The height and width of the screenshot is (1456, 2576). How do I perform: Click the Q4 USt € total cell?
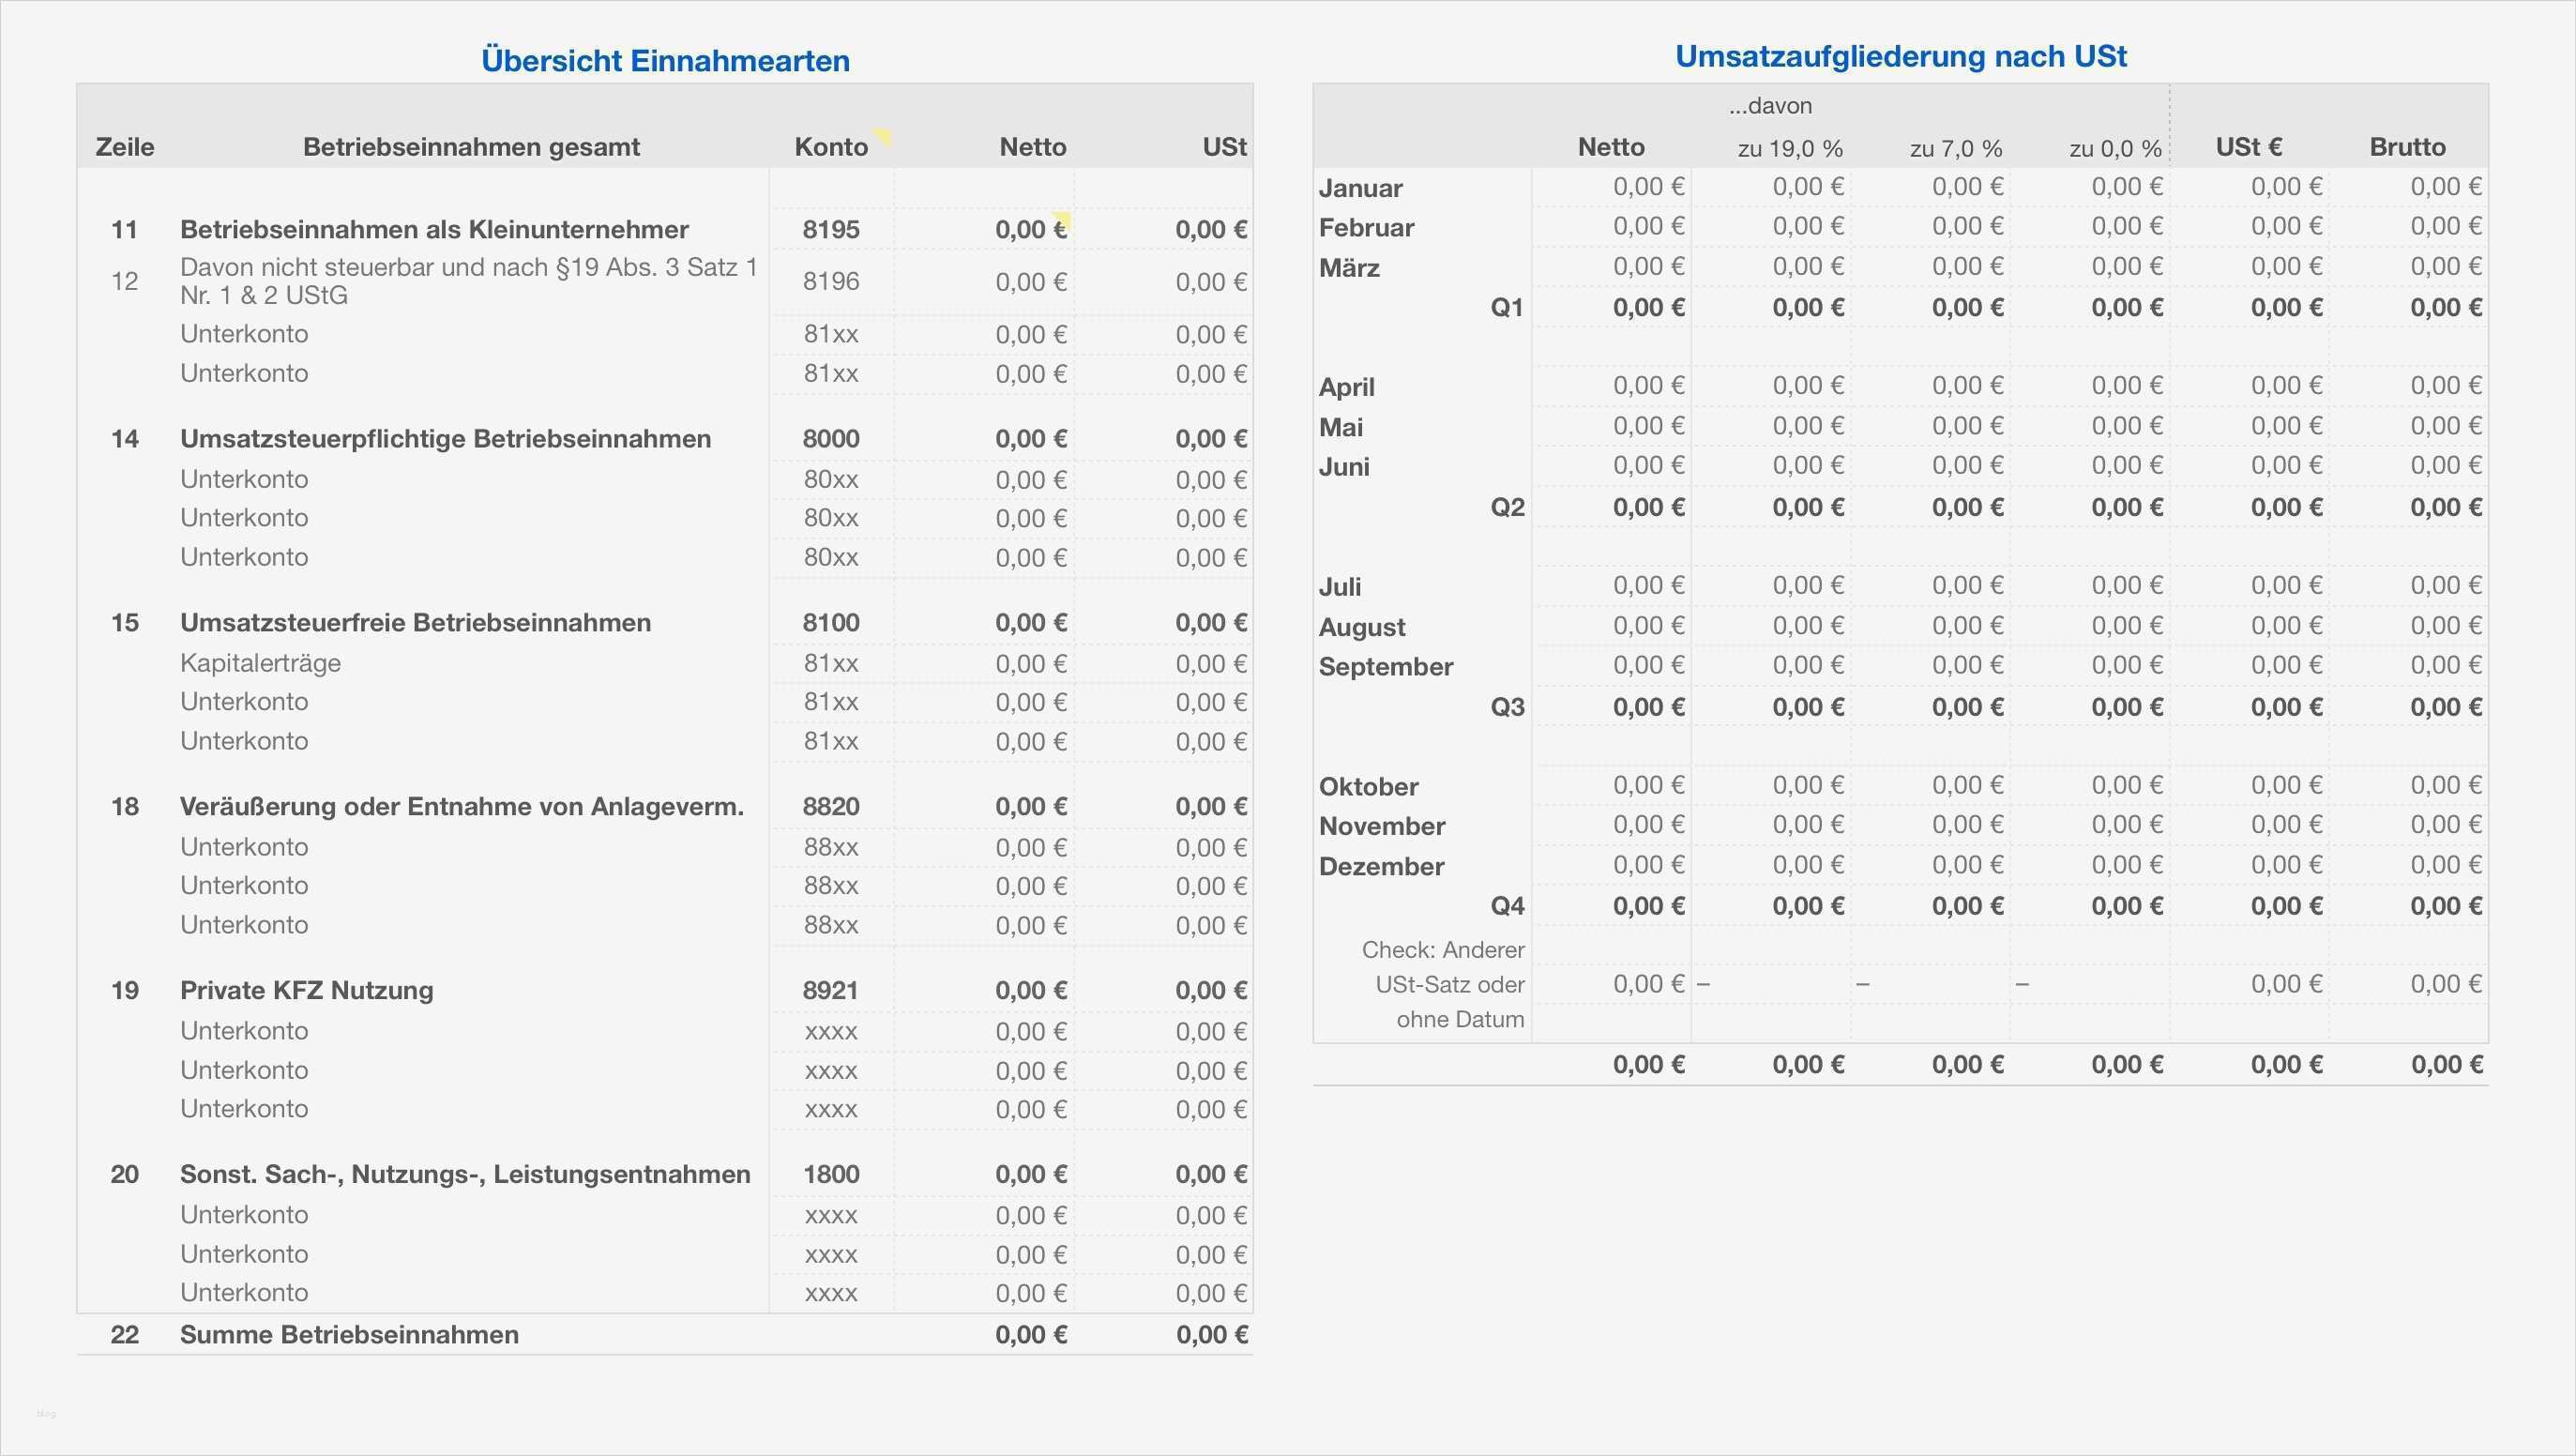tap(2286, 906)
